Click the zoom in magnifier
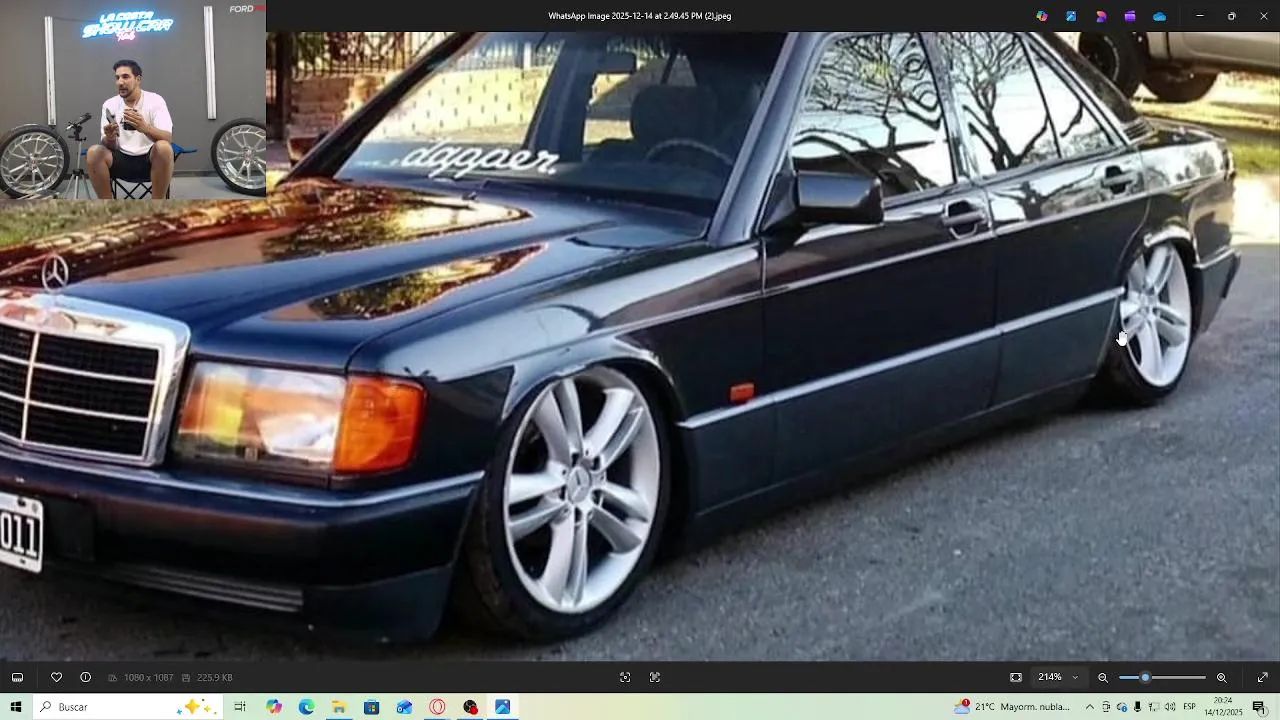The width and height of the screenshot is (1280, 720). tap(1221, 677)
